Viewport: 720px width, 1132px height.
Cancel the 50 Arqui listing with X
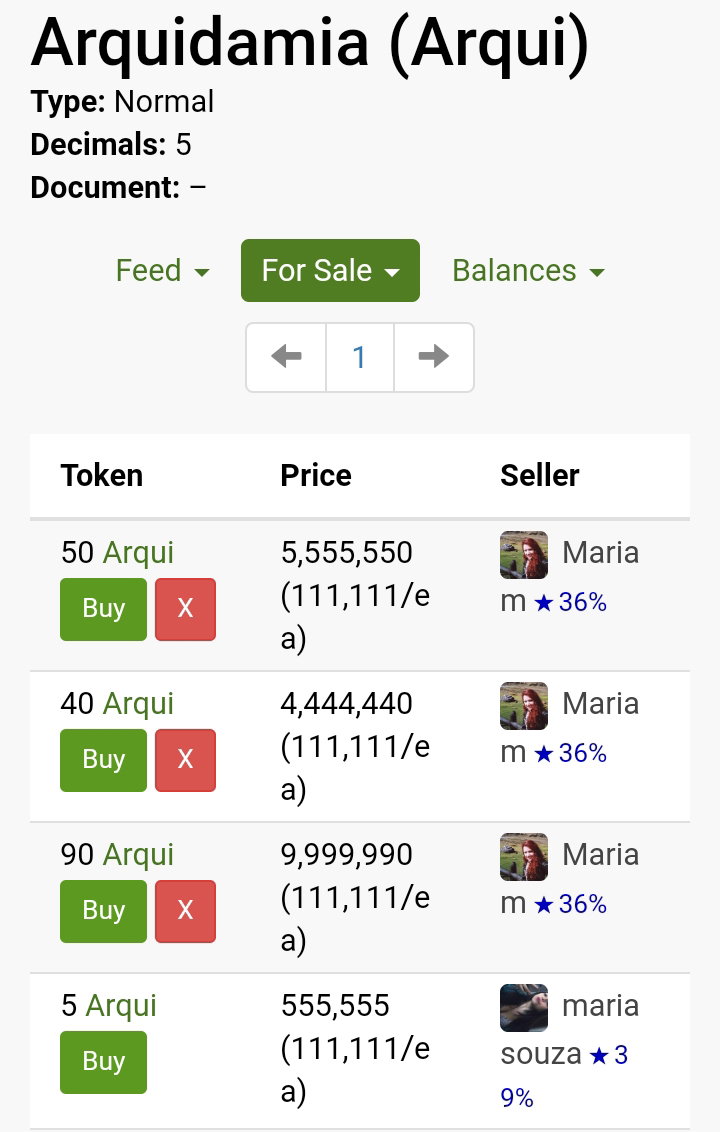click(186, 609)
